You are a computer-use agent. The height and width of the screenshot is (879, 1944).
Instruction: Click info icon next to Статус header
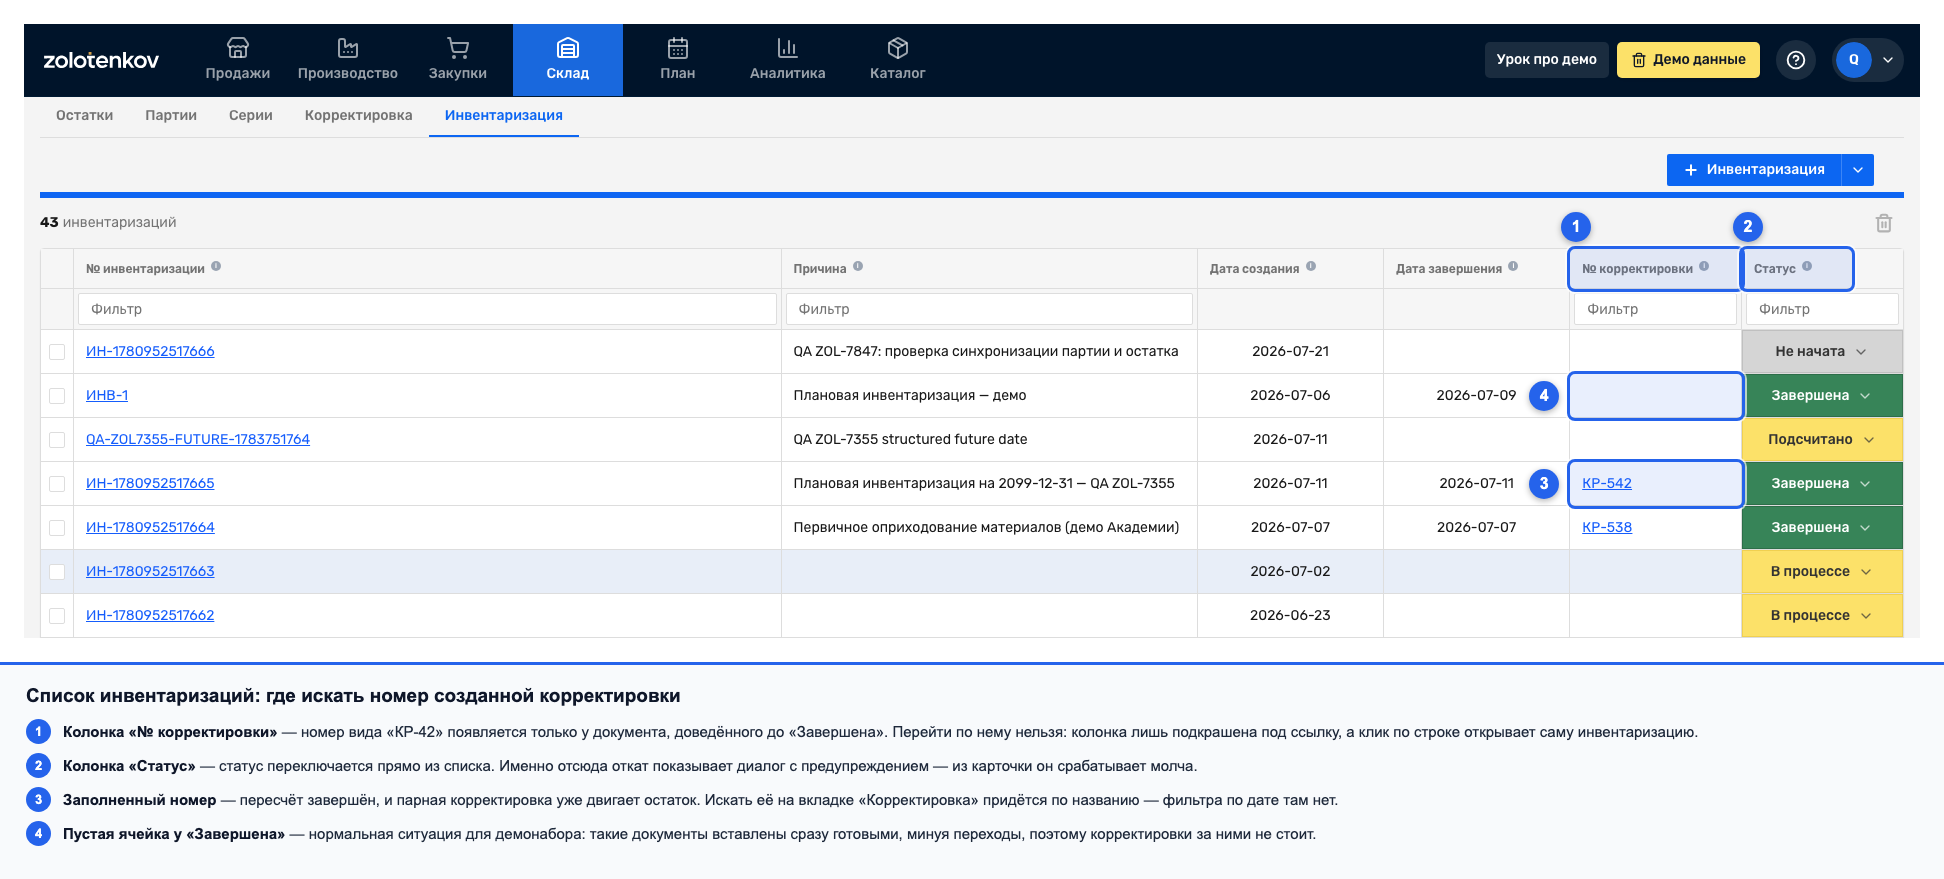tap(1807, 267)
